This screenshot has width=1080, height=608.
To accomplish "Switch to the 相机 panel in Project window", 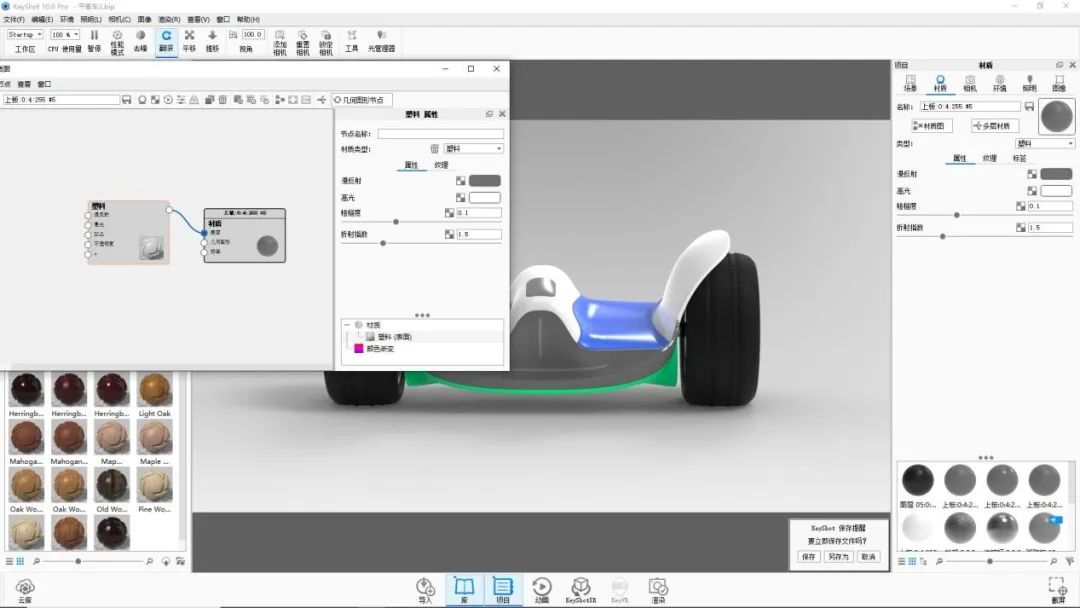I will 970,80.
